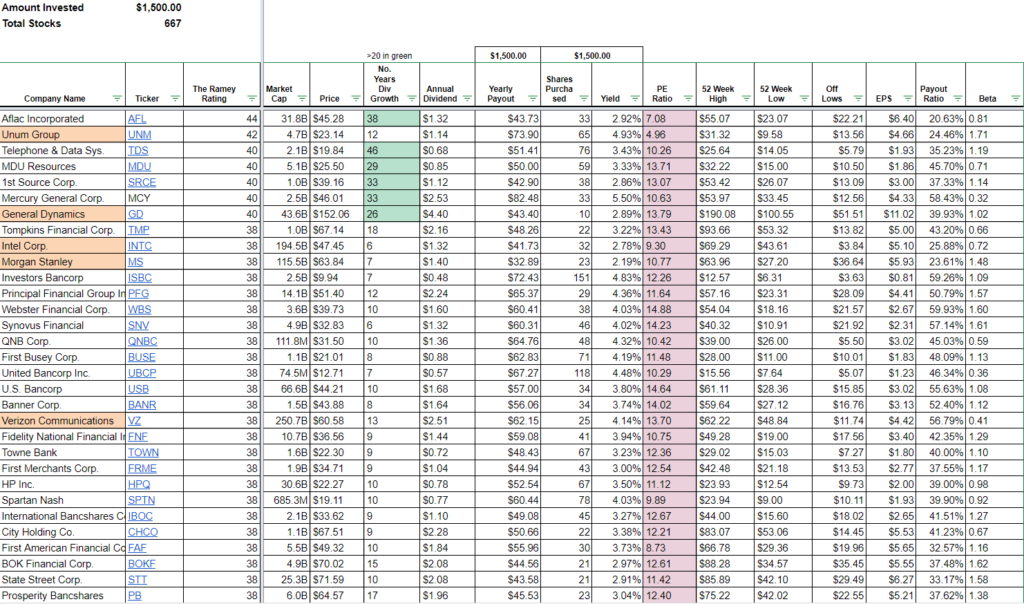The width and height of the screenshot is (1024, 604).
Task: Click the GD ticker hyperlink
Action: tap(137, 214)
